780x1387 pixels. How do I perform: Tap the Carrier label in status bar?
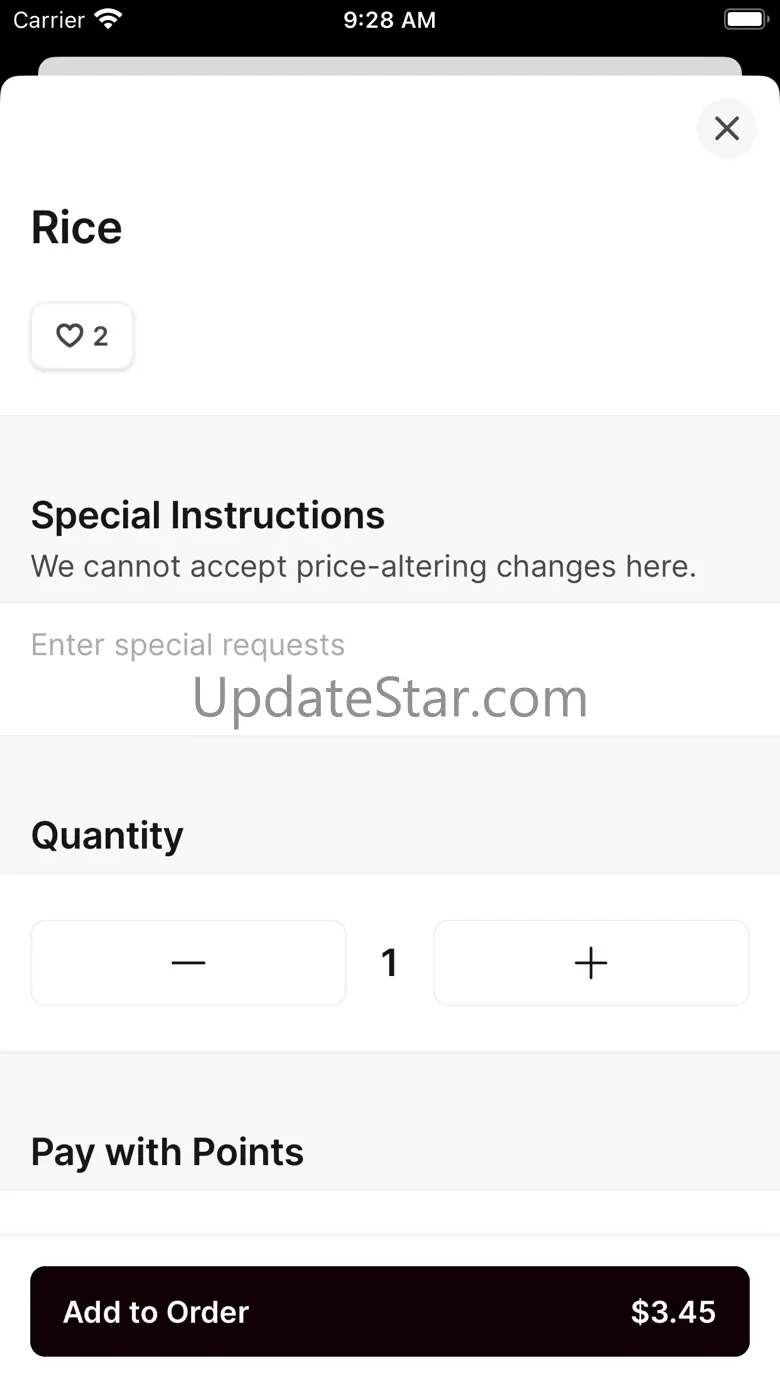[x=49, y=20]
